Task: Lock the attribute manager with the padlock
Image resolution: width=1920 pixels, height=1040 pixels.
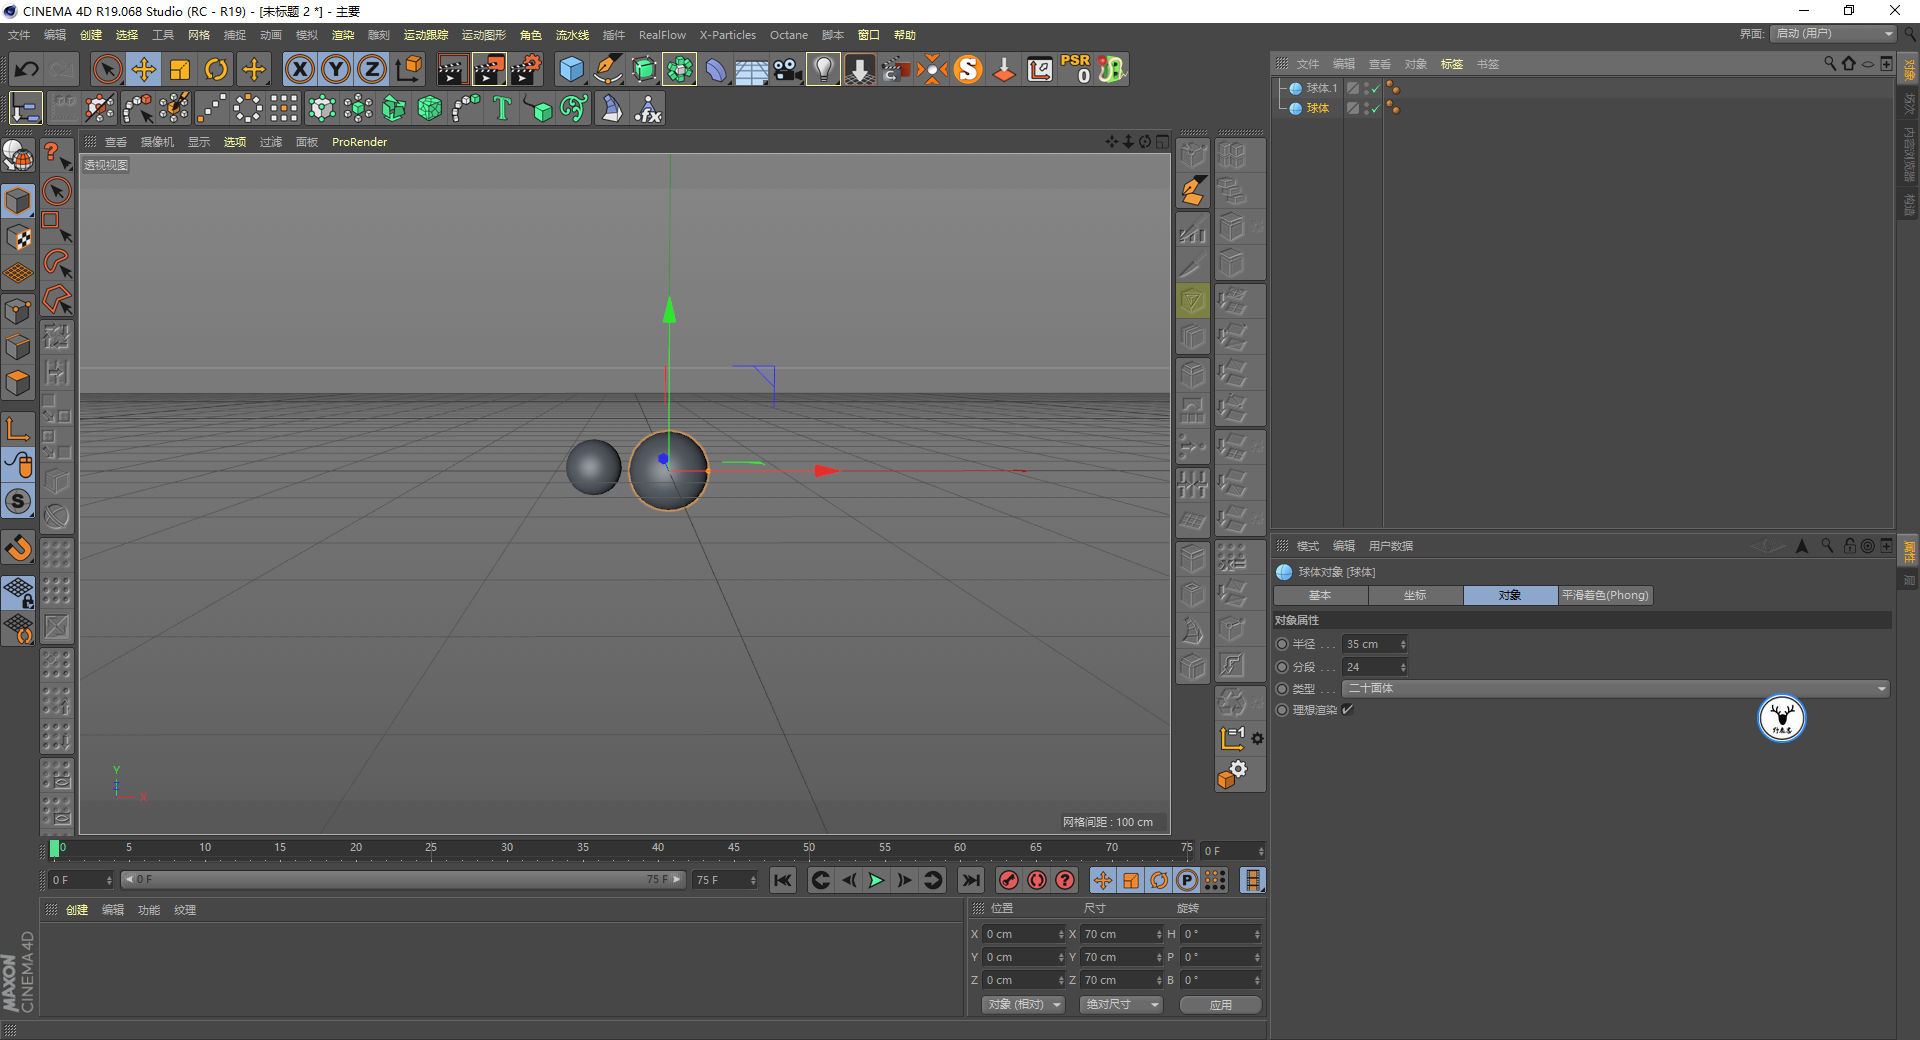Action: coord(1849,546)
